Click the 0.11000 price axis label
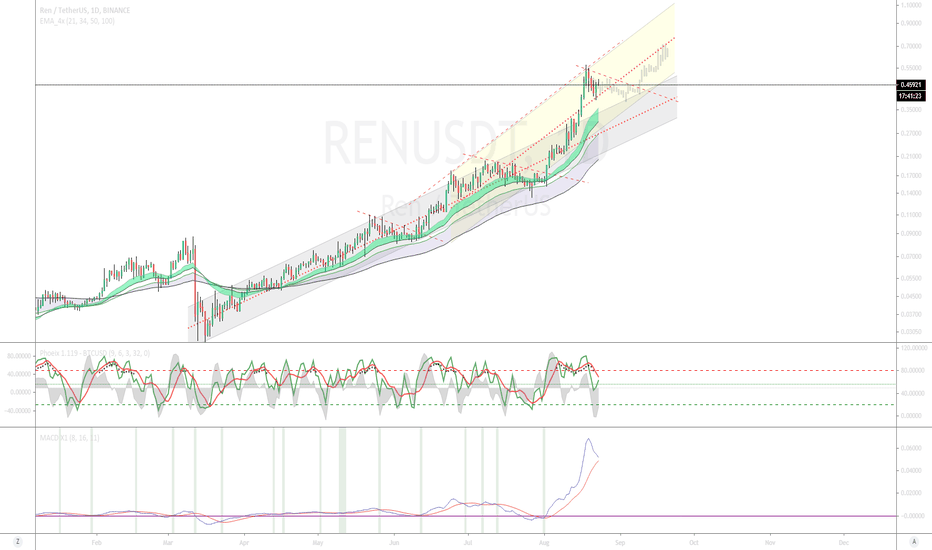Image resolution: width=932 pixels, height=550 pixels. click(x=911, y=215)
